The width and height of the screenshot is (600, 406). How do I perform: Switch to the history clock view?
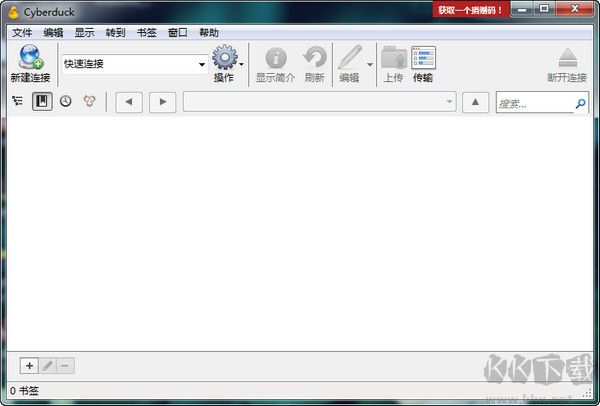pos(66,102)
